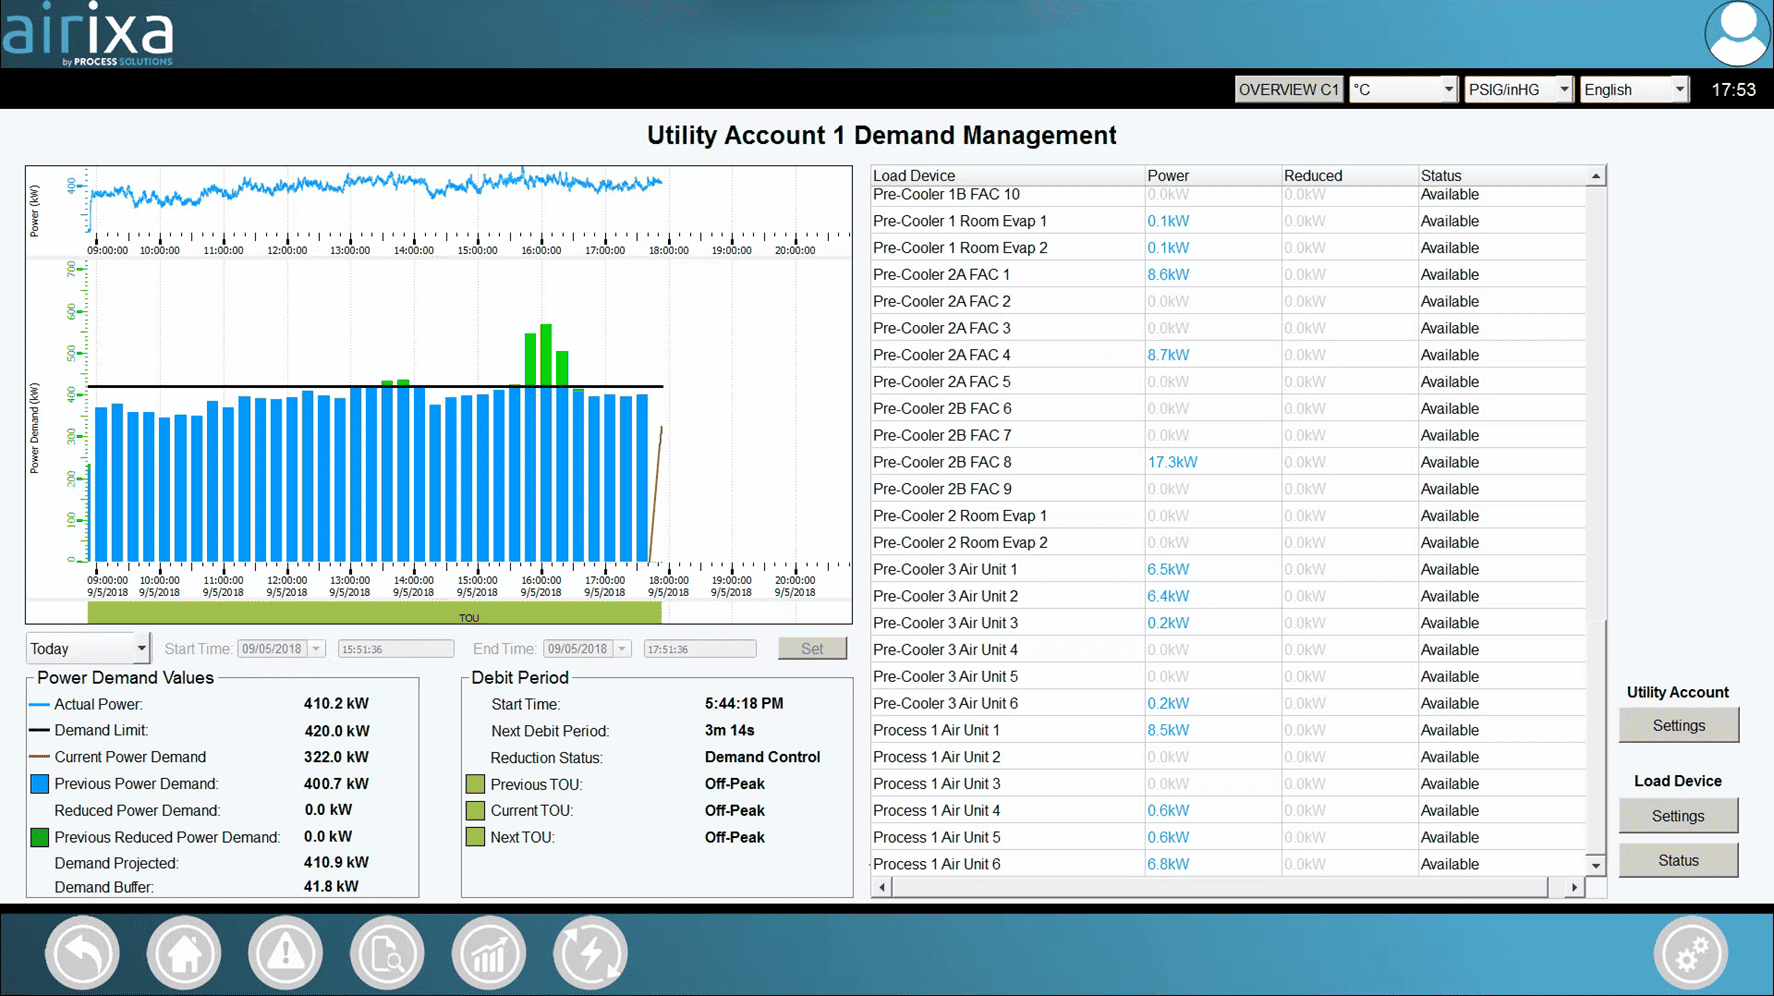Viewport: 1774px width, 996px height.
Task: Open the document search icon
Action: [387, 953]
